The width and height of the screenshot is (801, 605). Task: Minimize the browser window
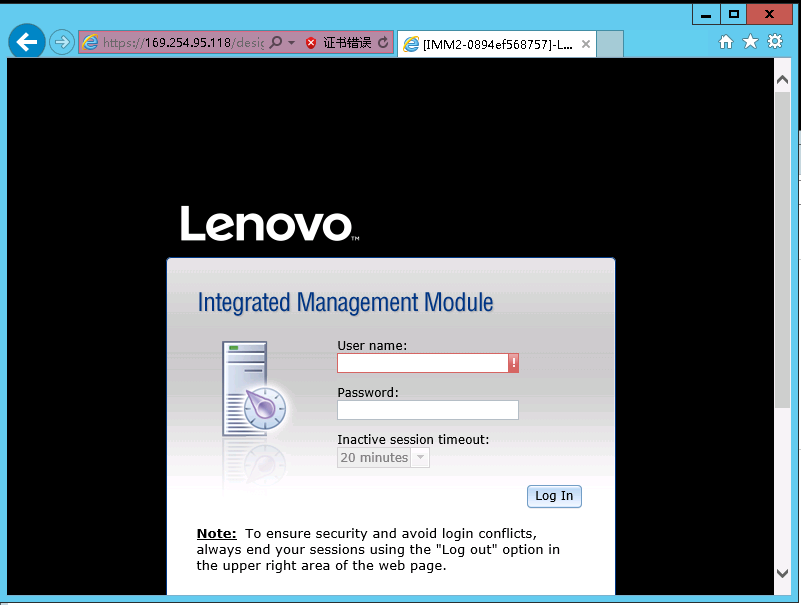point(706,14)
